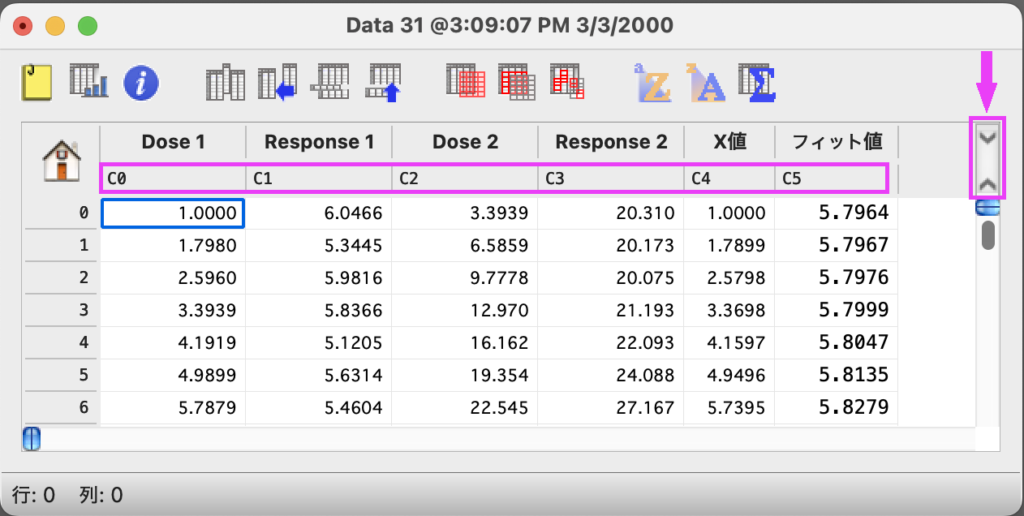Open the Sigma statistics icon
The image size is (1024, 516).
(757, 83)
